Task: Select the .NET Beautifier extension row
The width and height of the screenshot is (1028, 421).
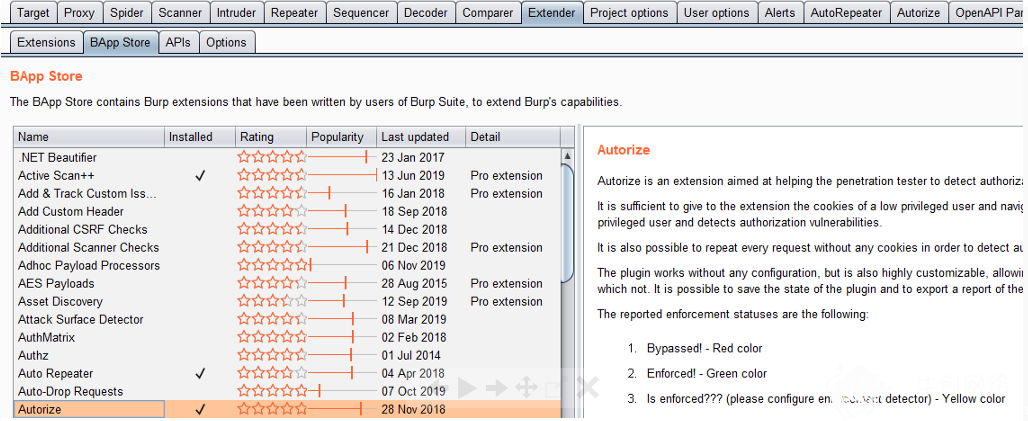Action: (x=287, y=157)
